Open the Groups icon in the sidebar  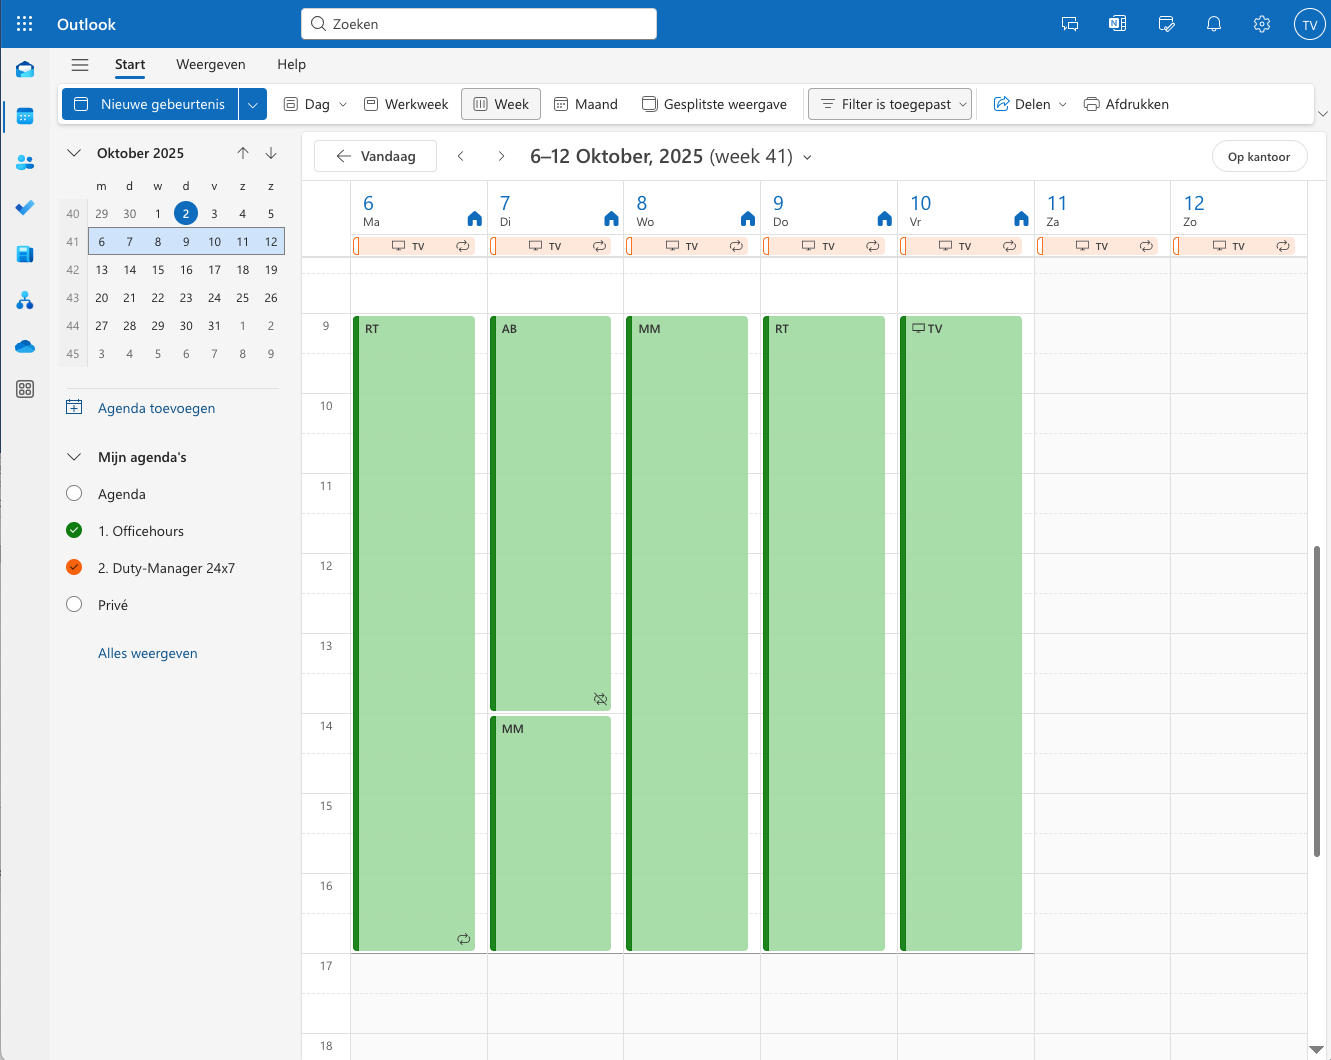[x=25, y=299]
